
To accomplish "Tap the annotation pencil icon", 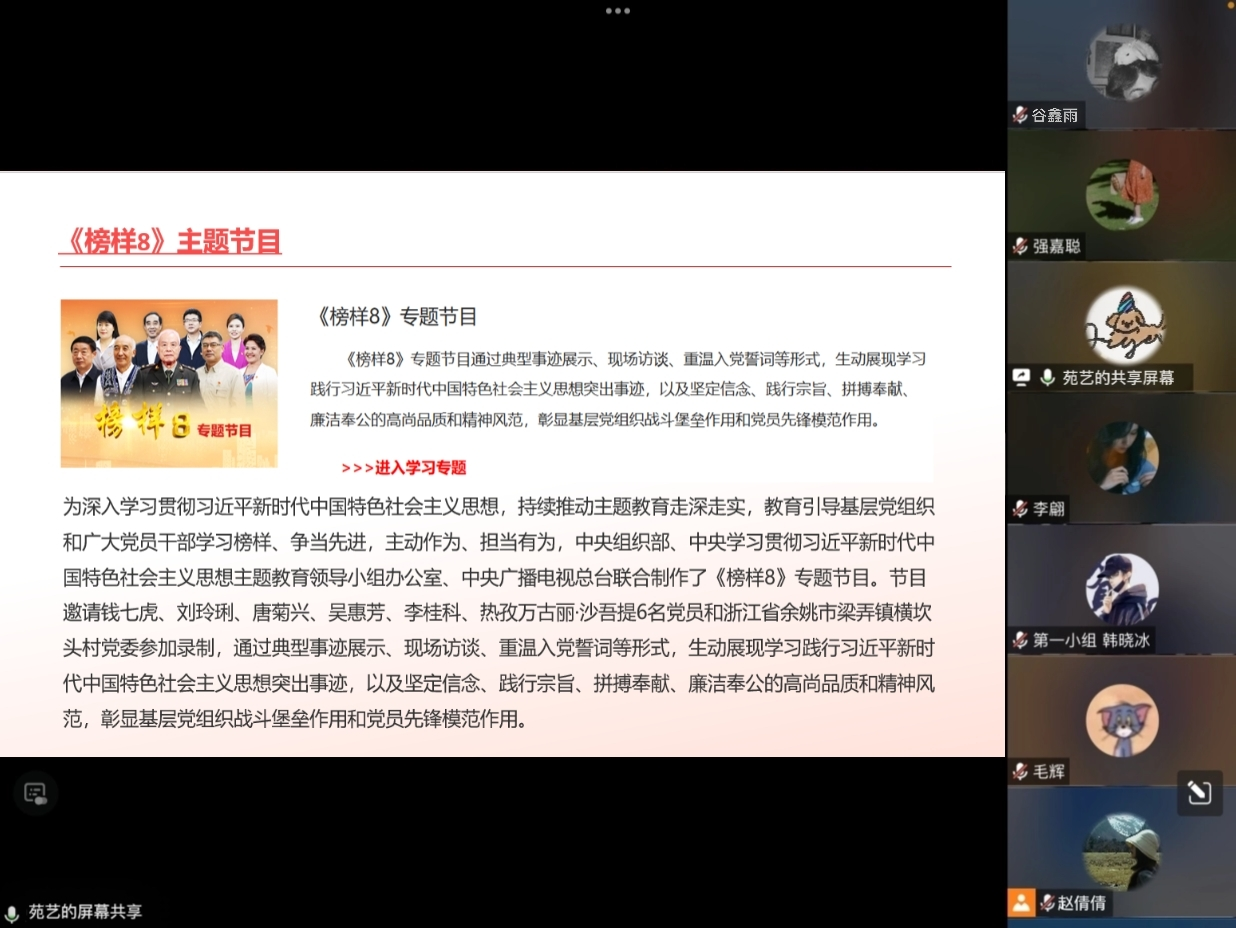I will (x=1199, y=793).
